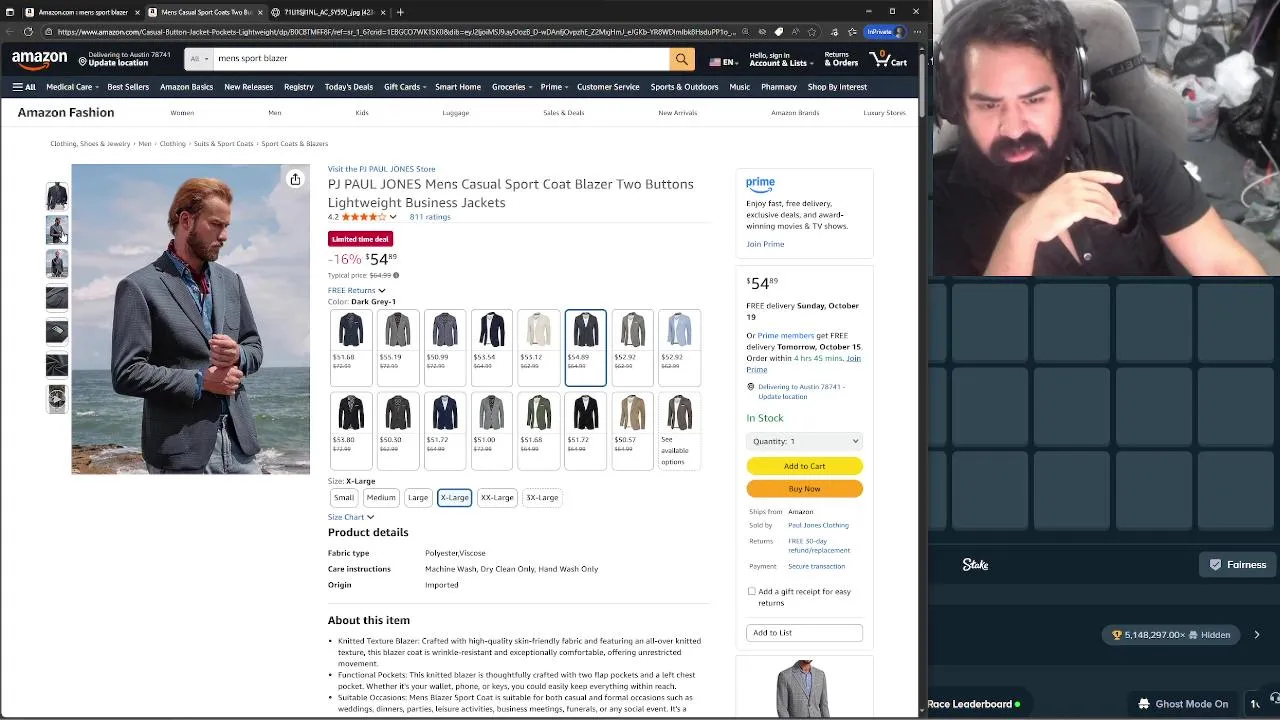Click the share icon on the product image
This screenshot has width=1280, height=720.
tap(295, 179)
